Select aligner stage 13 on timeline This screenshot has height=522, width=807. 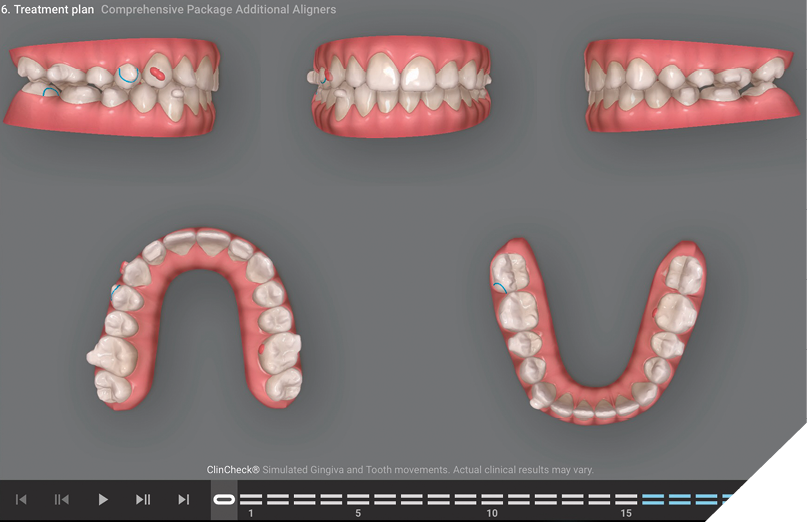coord(572,499)
